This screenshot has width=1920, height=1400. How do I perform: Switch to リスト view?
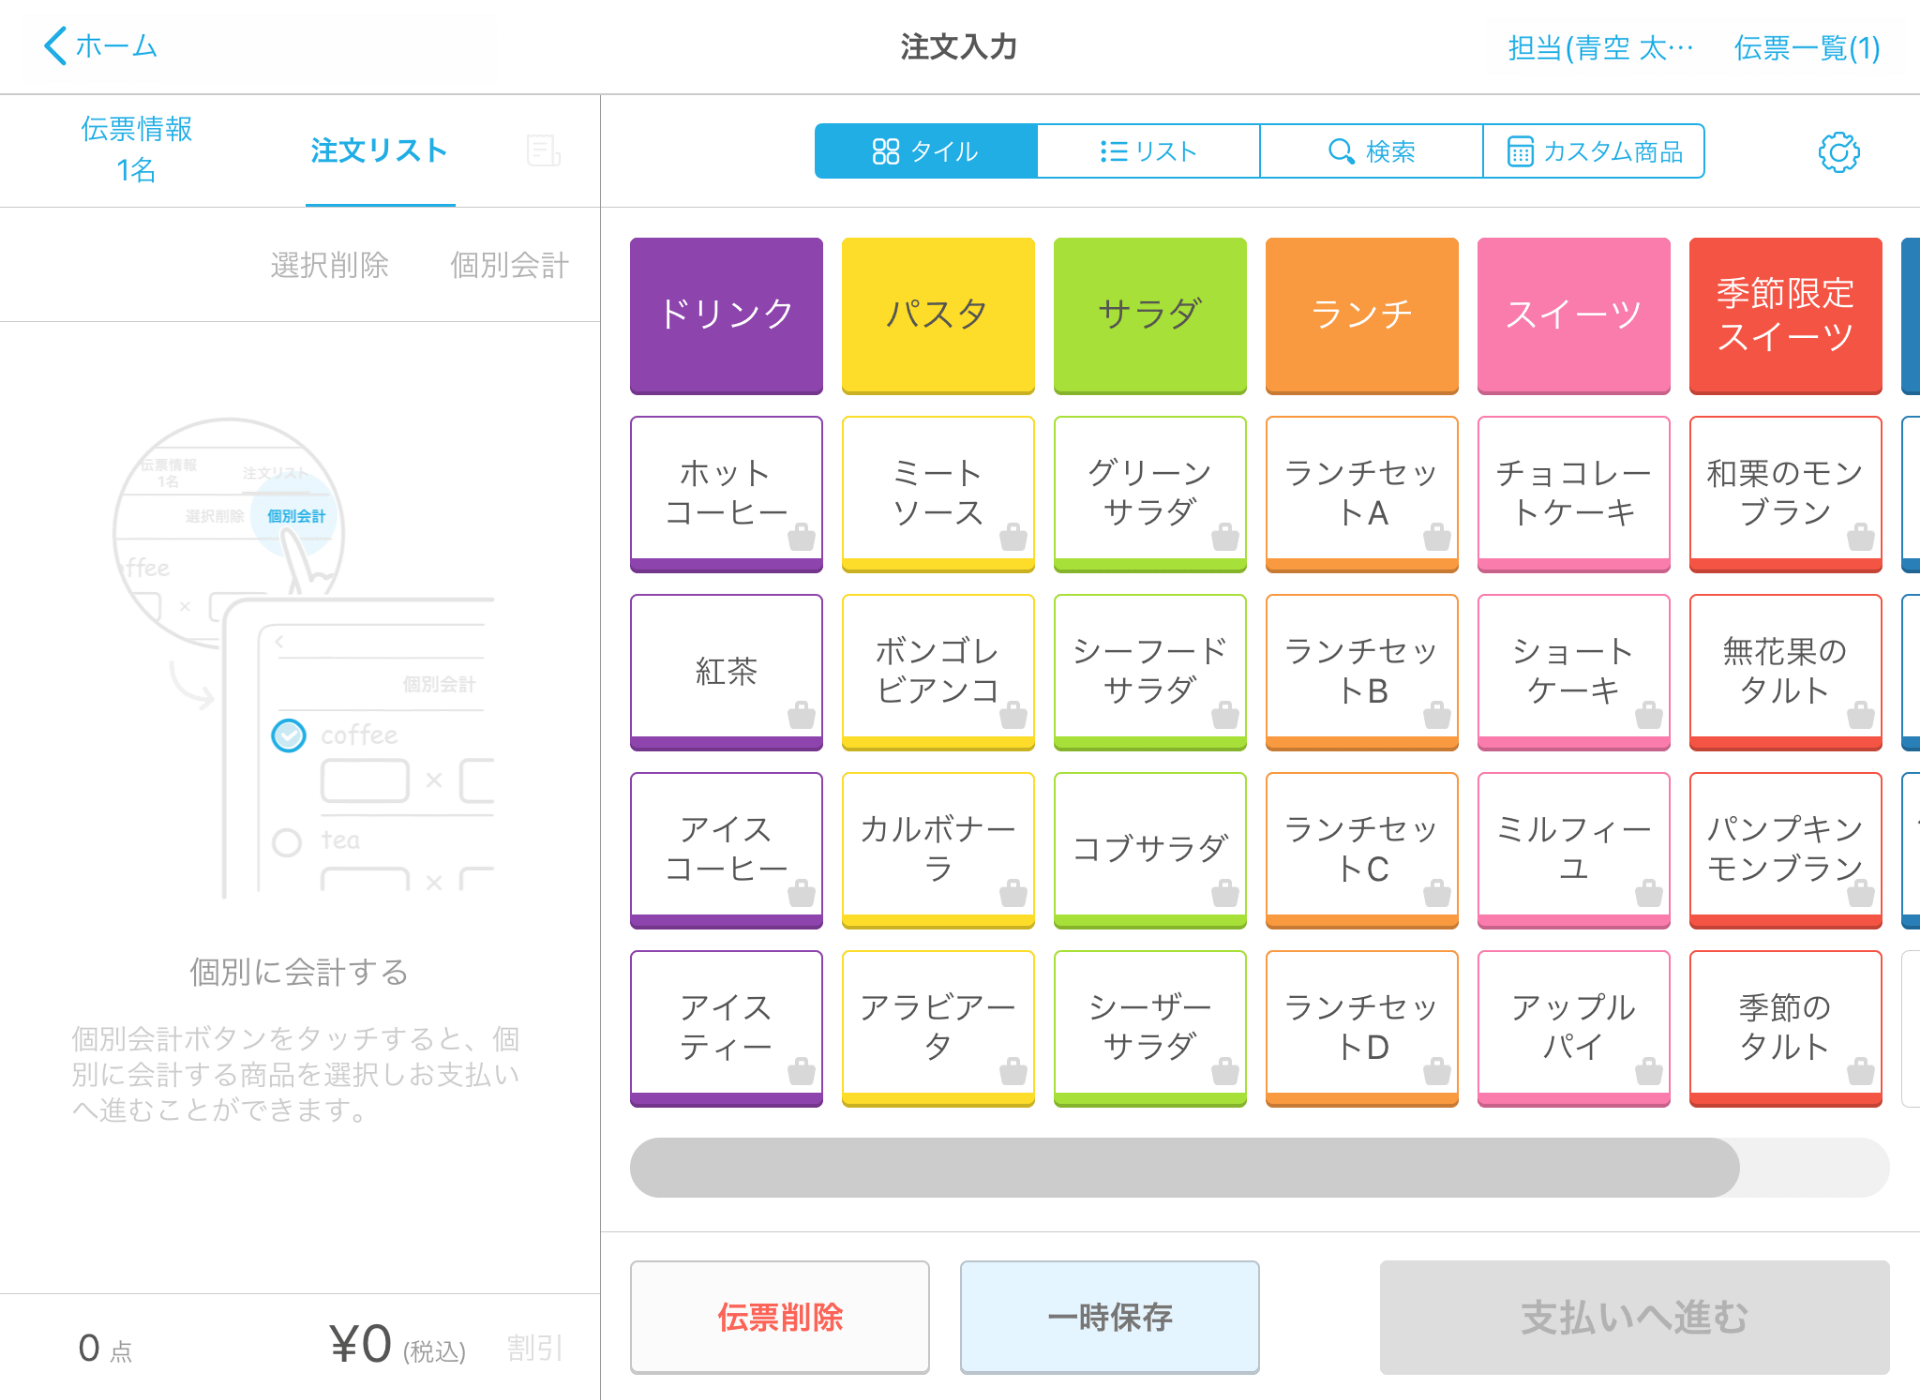pyautogui.click(x=1148, y=151)
